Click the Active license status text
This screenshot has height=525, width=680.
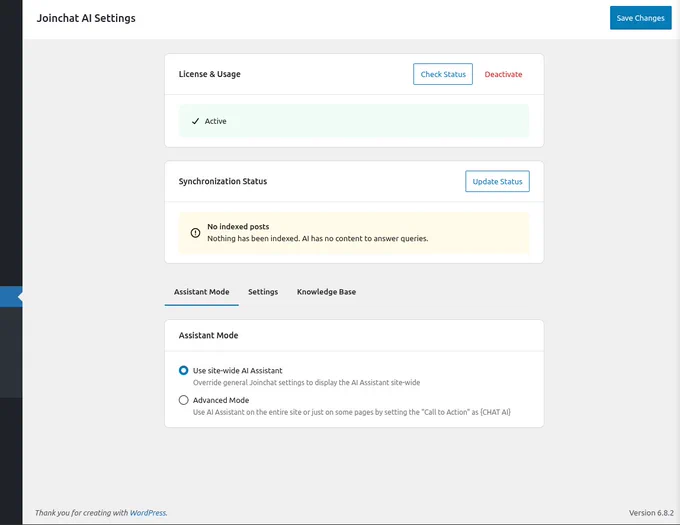(216, 121)
